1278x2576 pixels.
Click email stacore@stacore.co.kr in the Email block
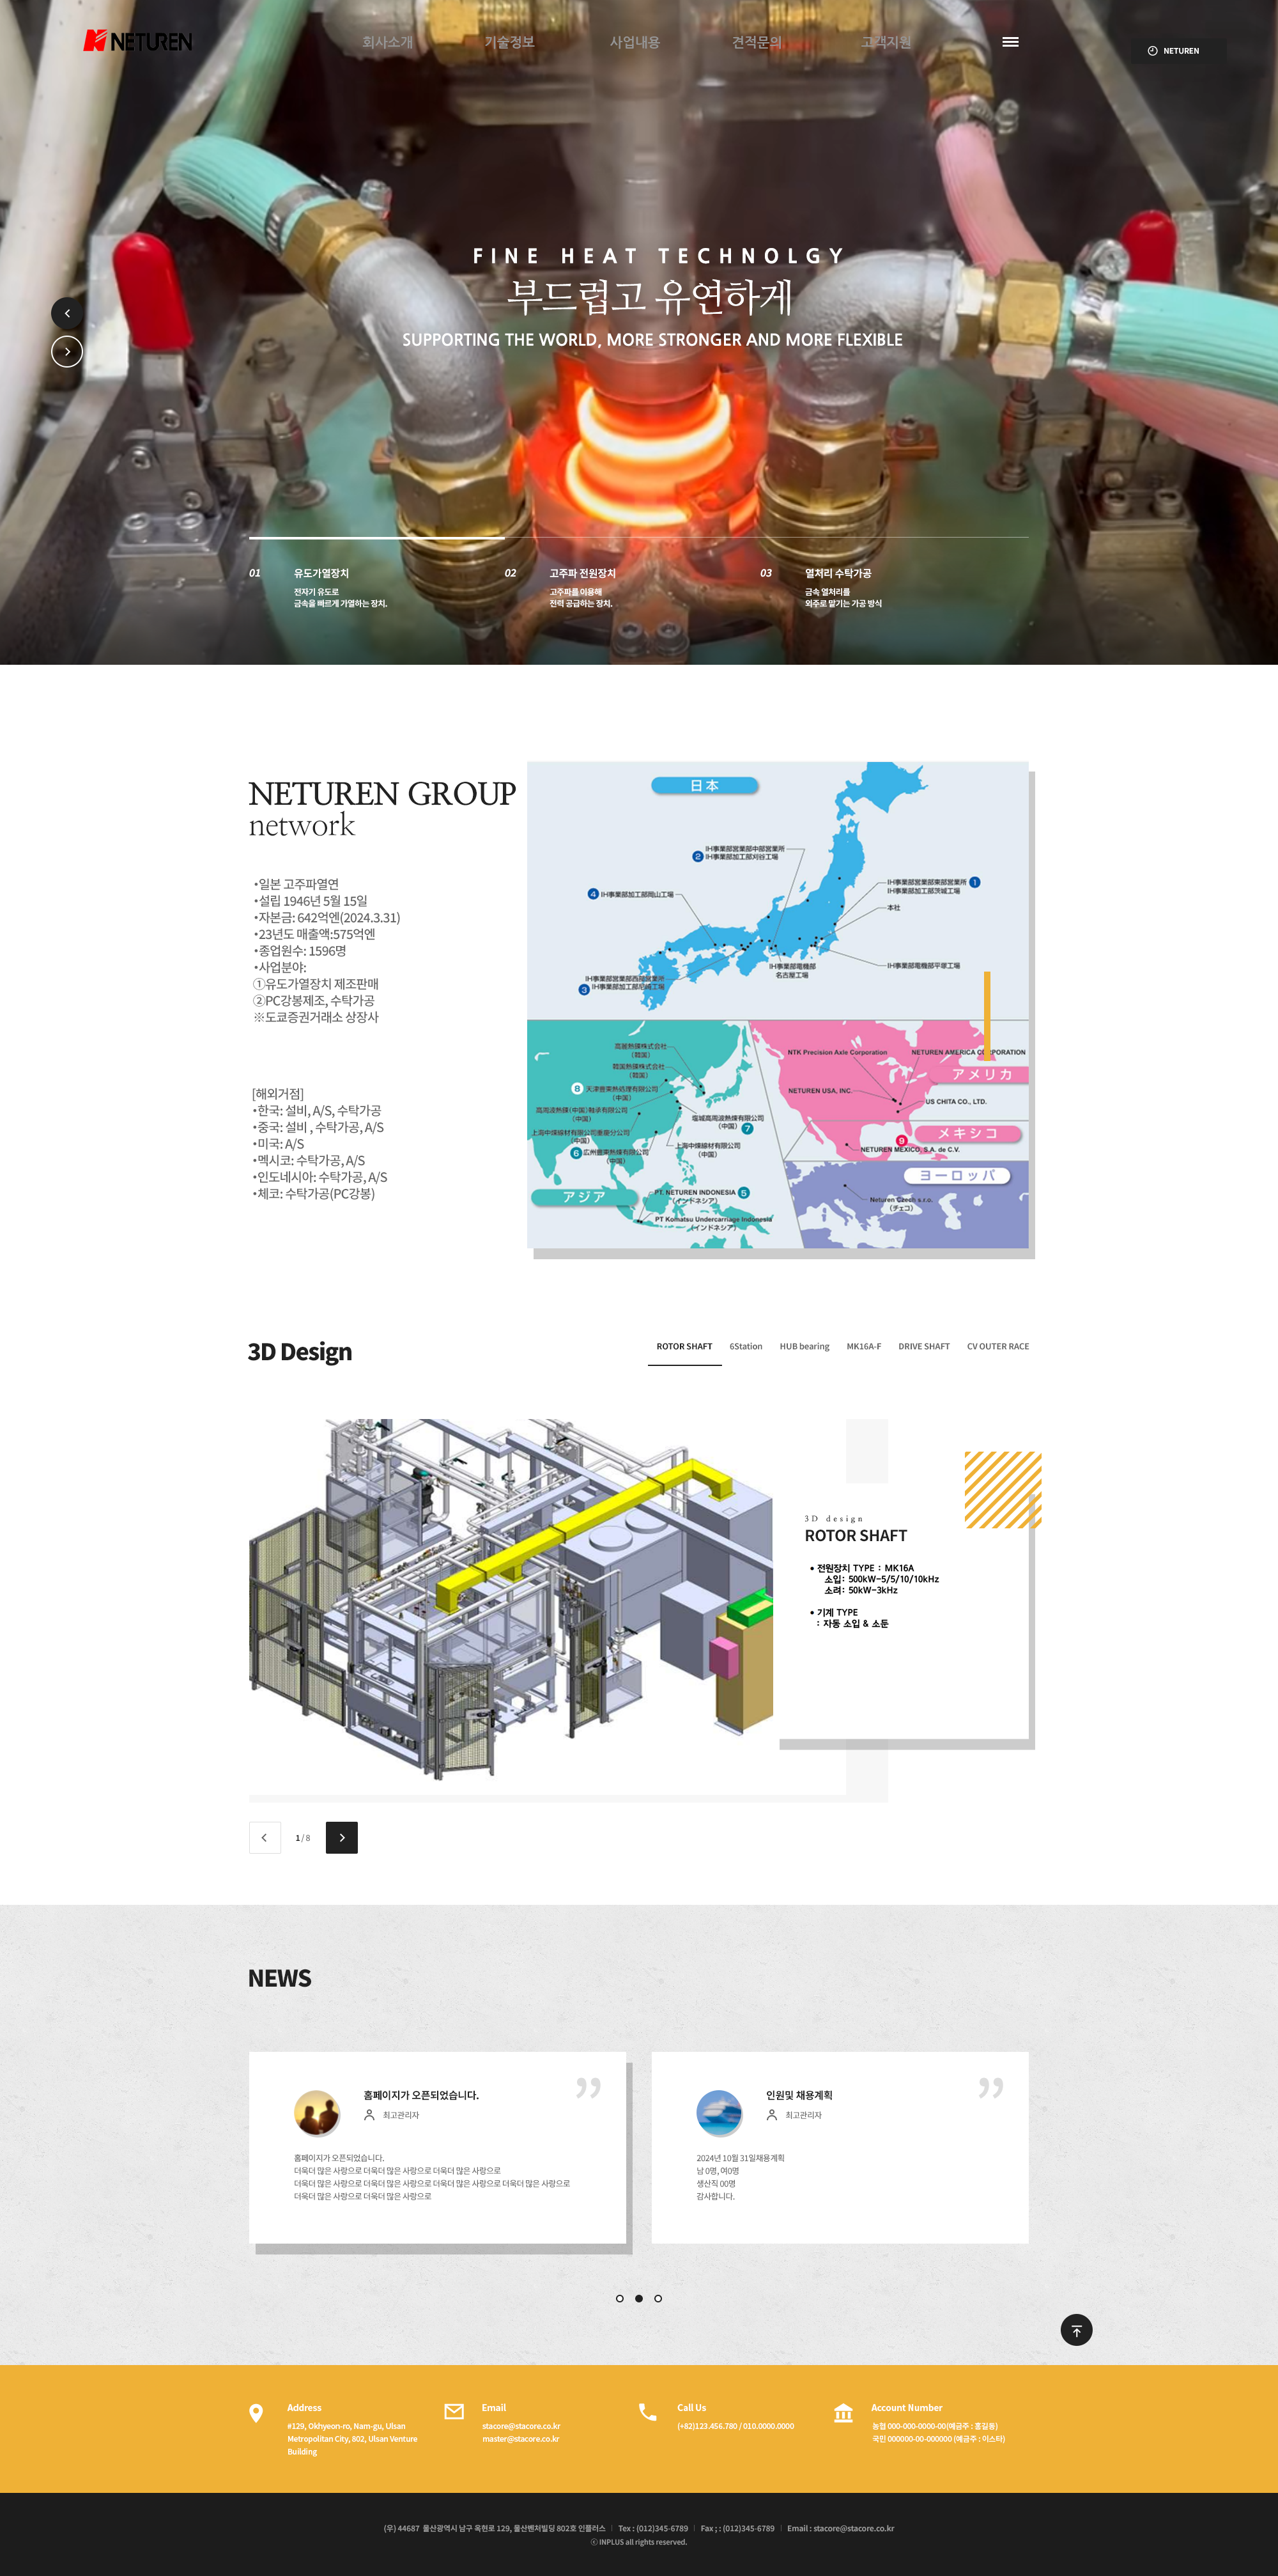coord(521,2426)
